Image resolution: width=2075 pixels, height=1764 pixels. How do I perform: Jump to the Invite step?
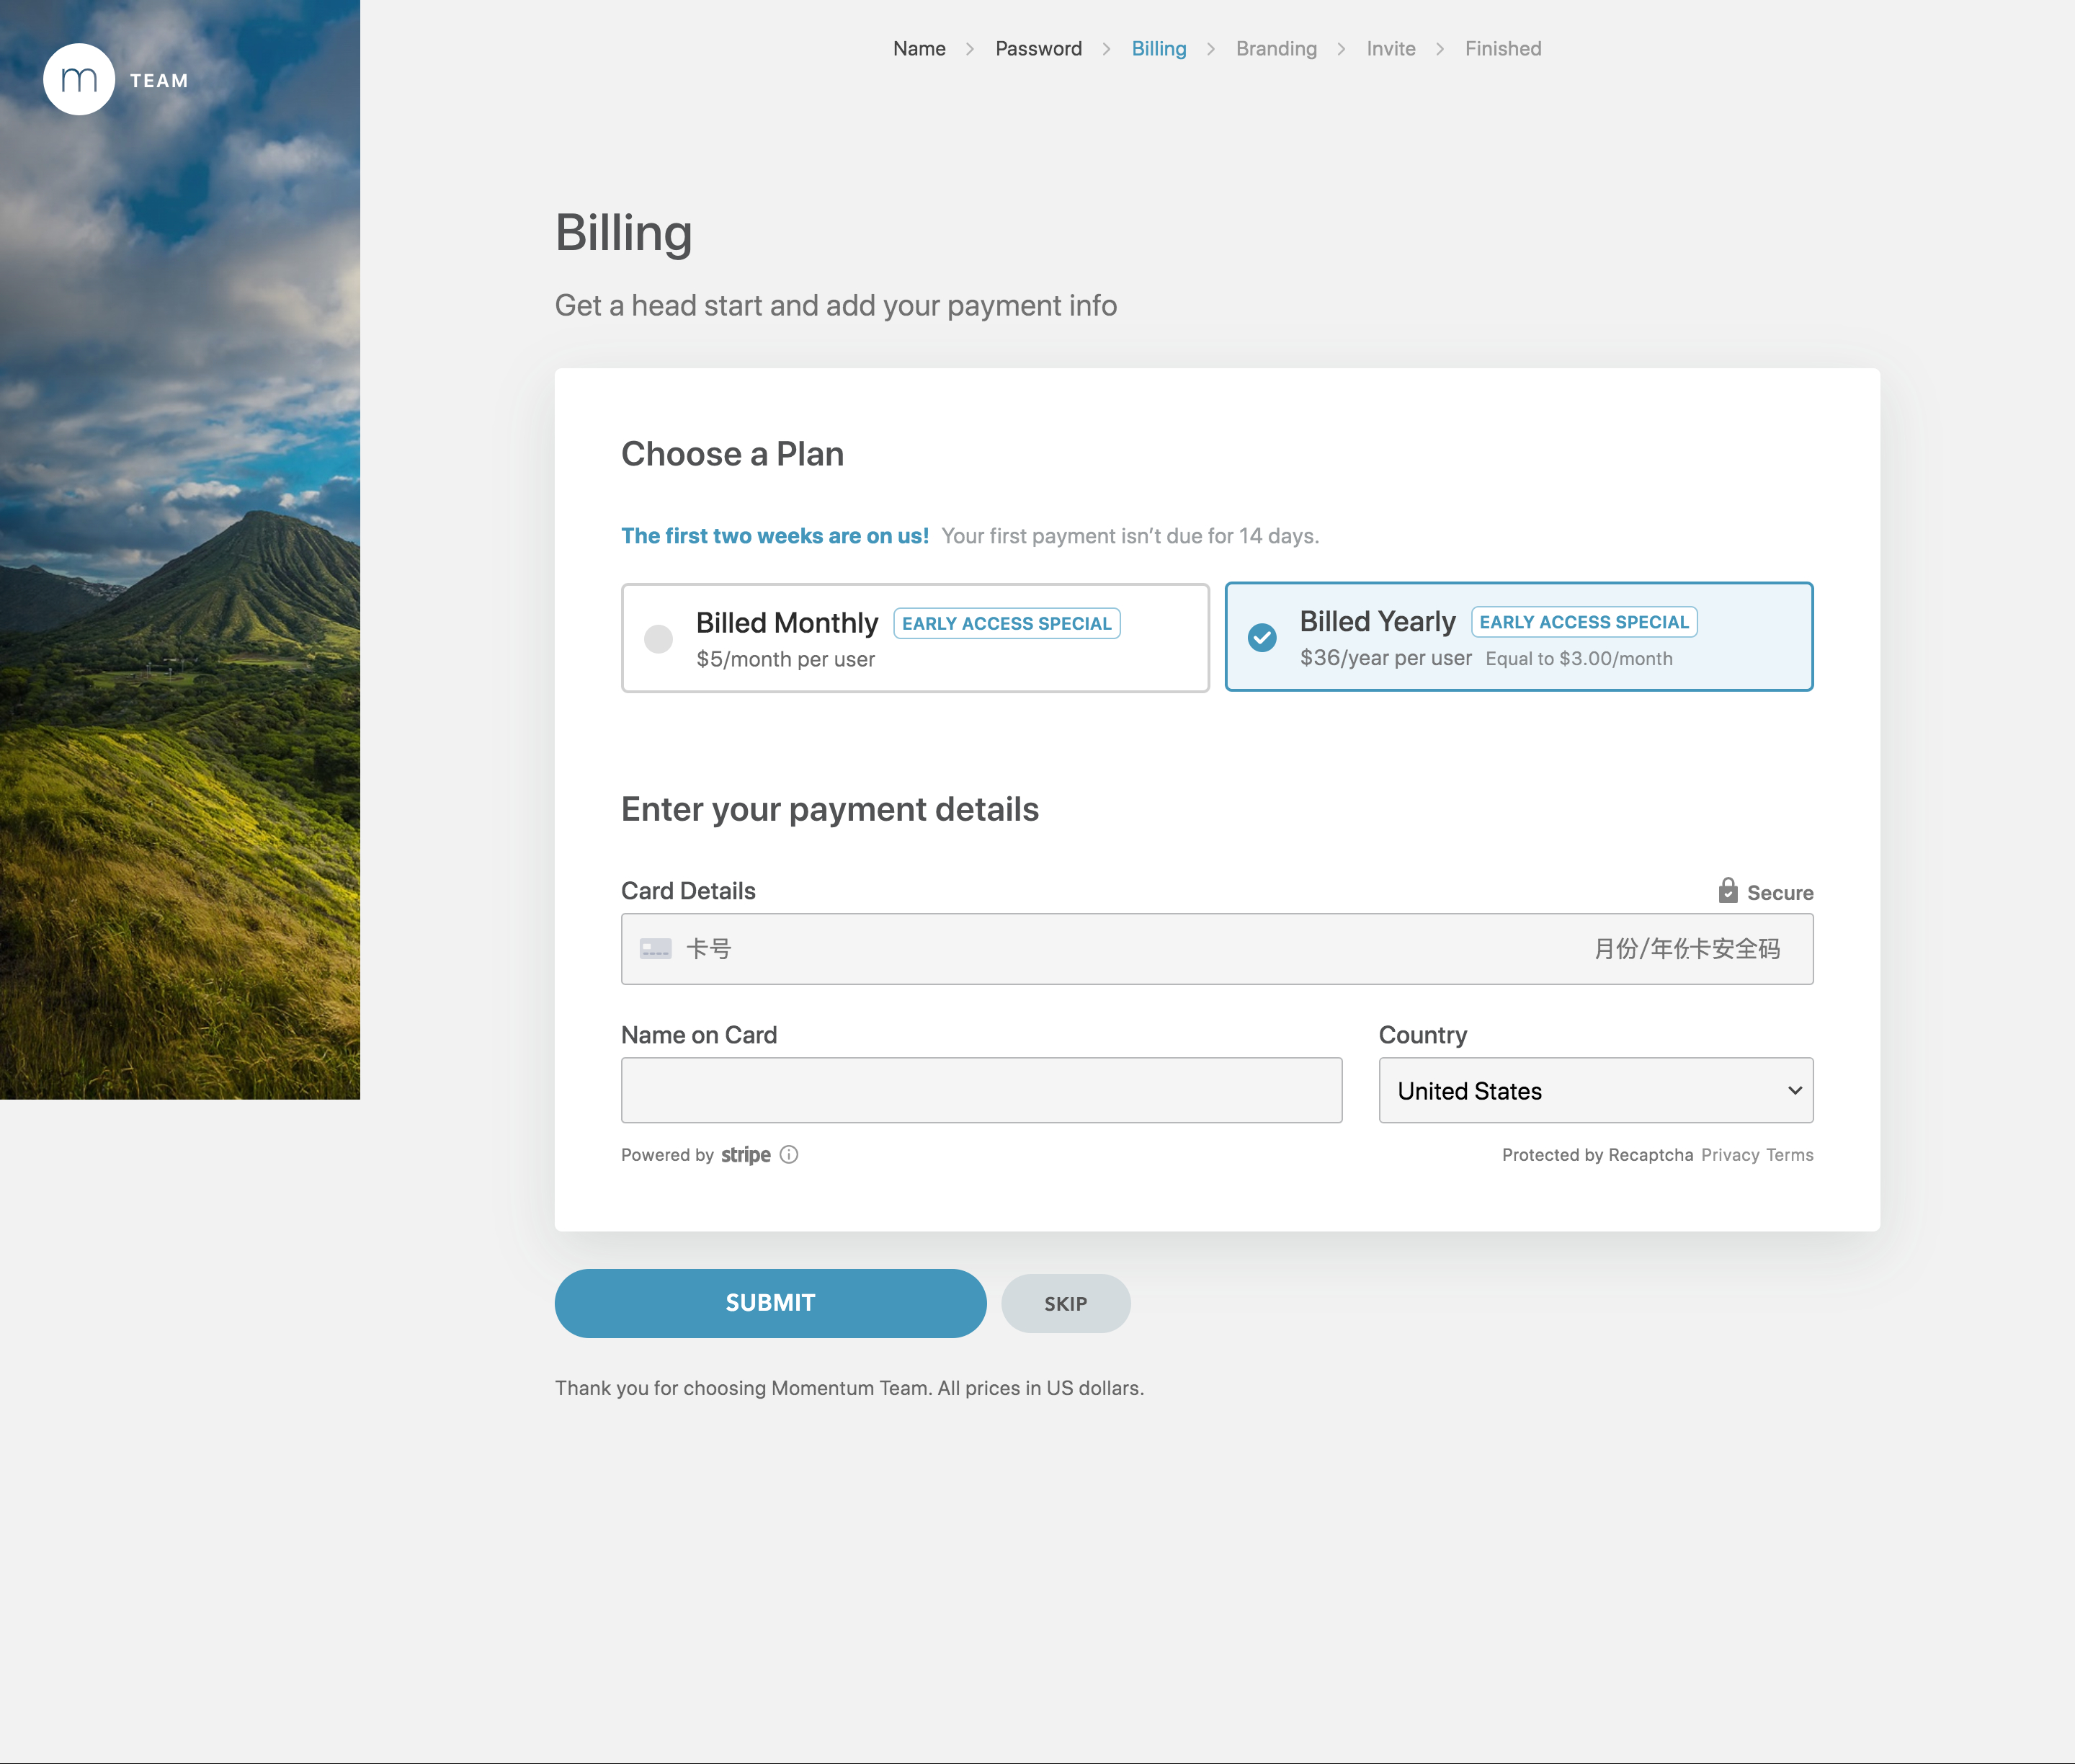pyautogui.click(x=1391, y=48)
